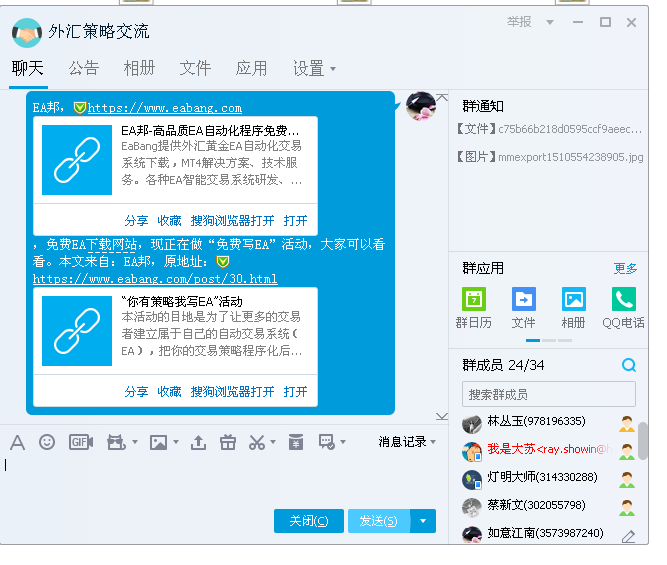Expand the group video options arrow
Image resolution: width=667 pixels, height=565 pixels.
[x=134, y=442]
